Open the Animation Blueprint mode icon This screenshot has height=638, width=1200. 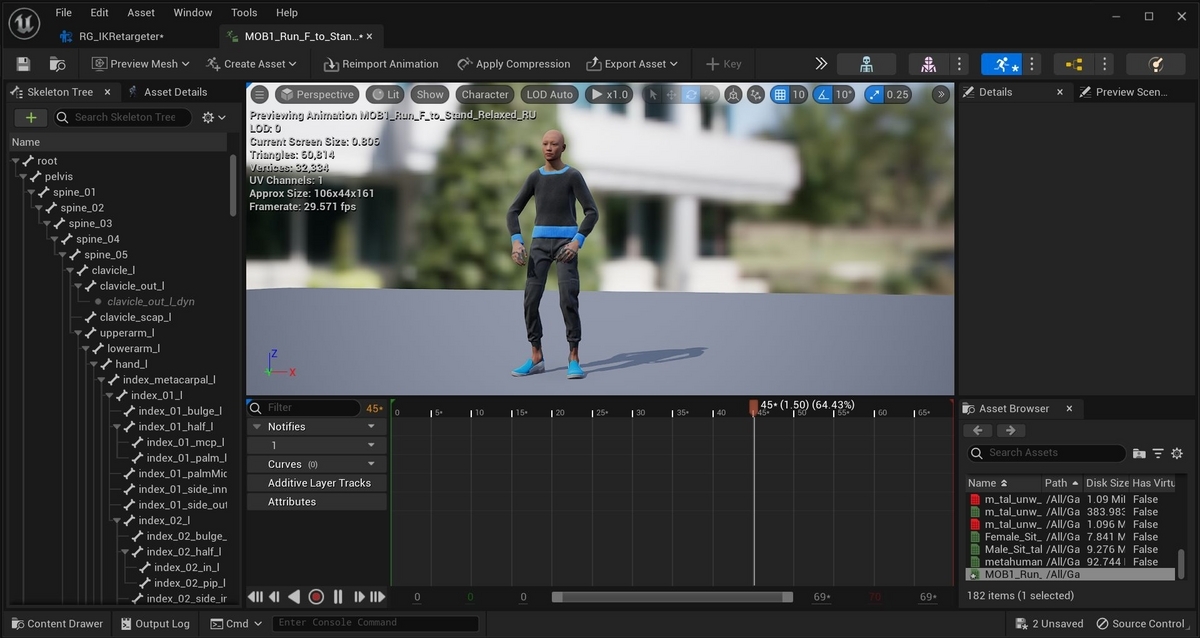1074,64
